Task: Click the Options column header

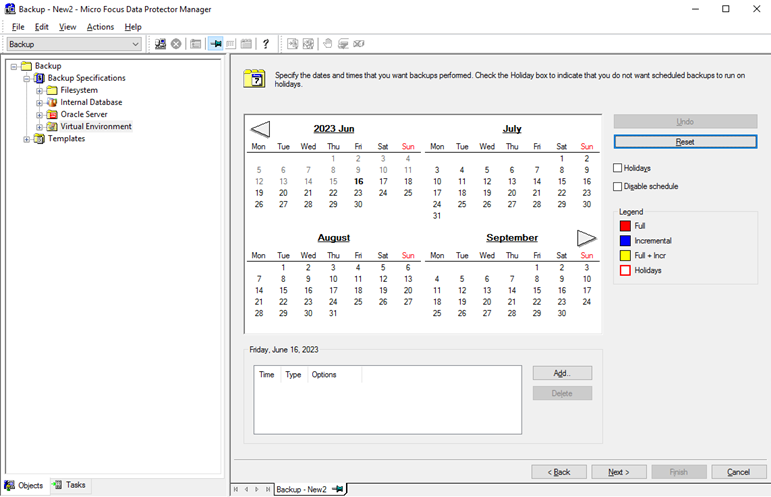Action: point(334,375)
